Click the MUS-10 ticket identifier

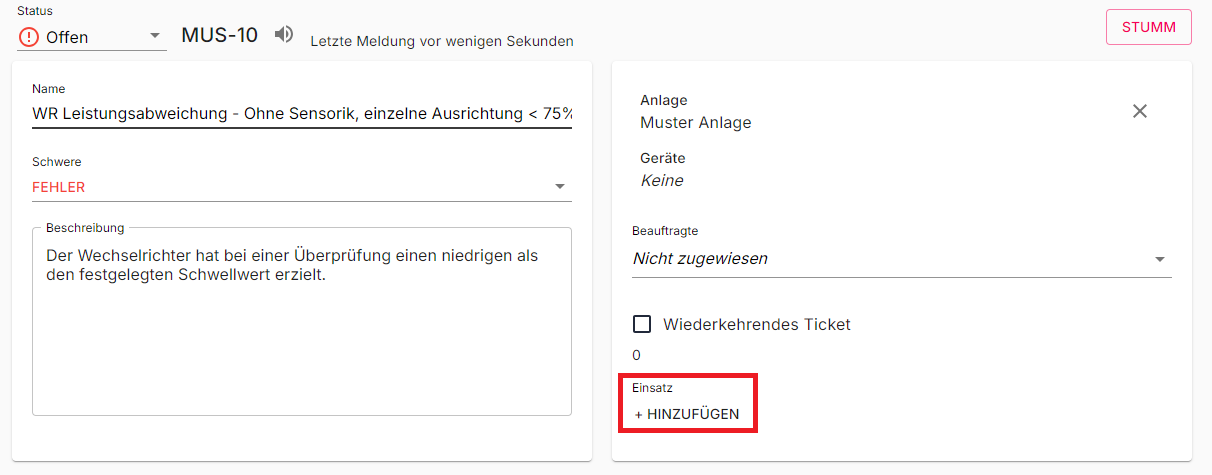pyautogui.click(x=219, y=36)
